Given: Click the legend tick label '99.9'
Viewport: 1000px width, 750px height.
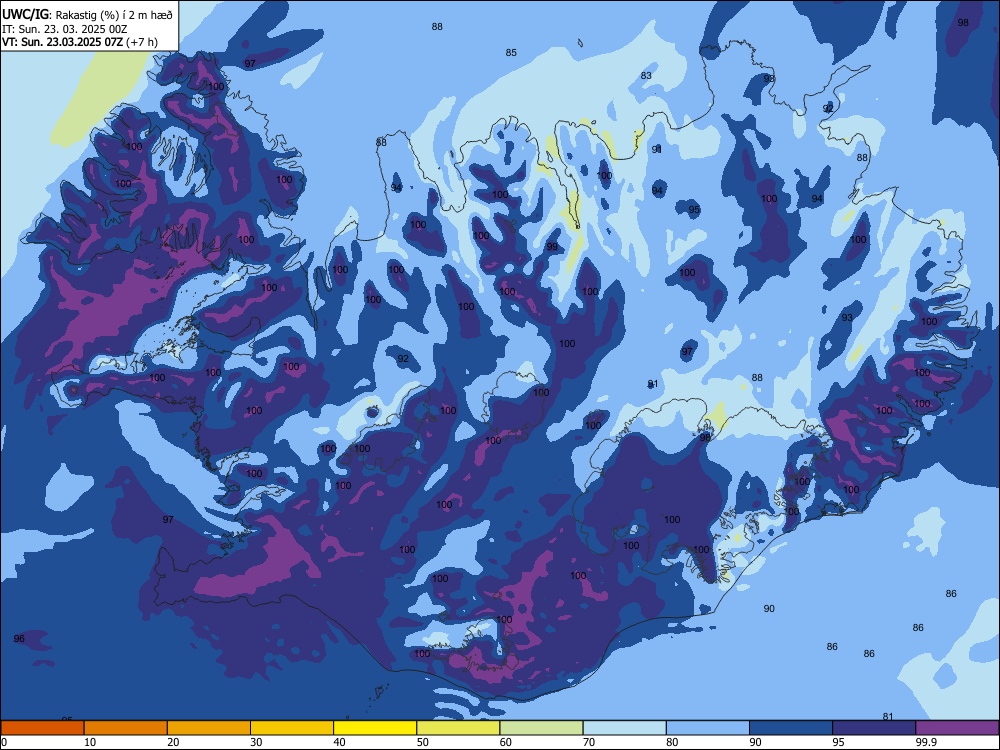Looking at the screenshot, I should pos(926,742).
